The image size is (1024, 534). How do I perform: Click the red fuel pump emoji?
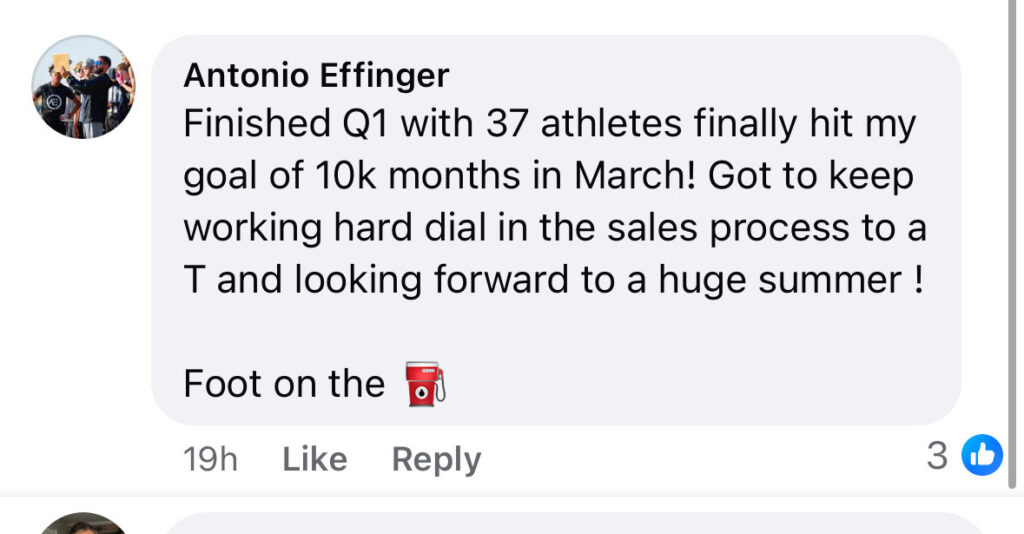pos(424,384)
